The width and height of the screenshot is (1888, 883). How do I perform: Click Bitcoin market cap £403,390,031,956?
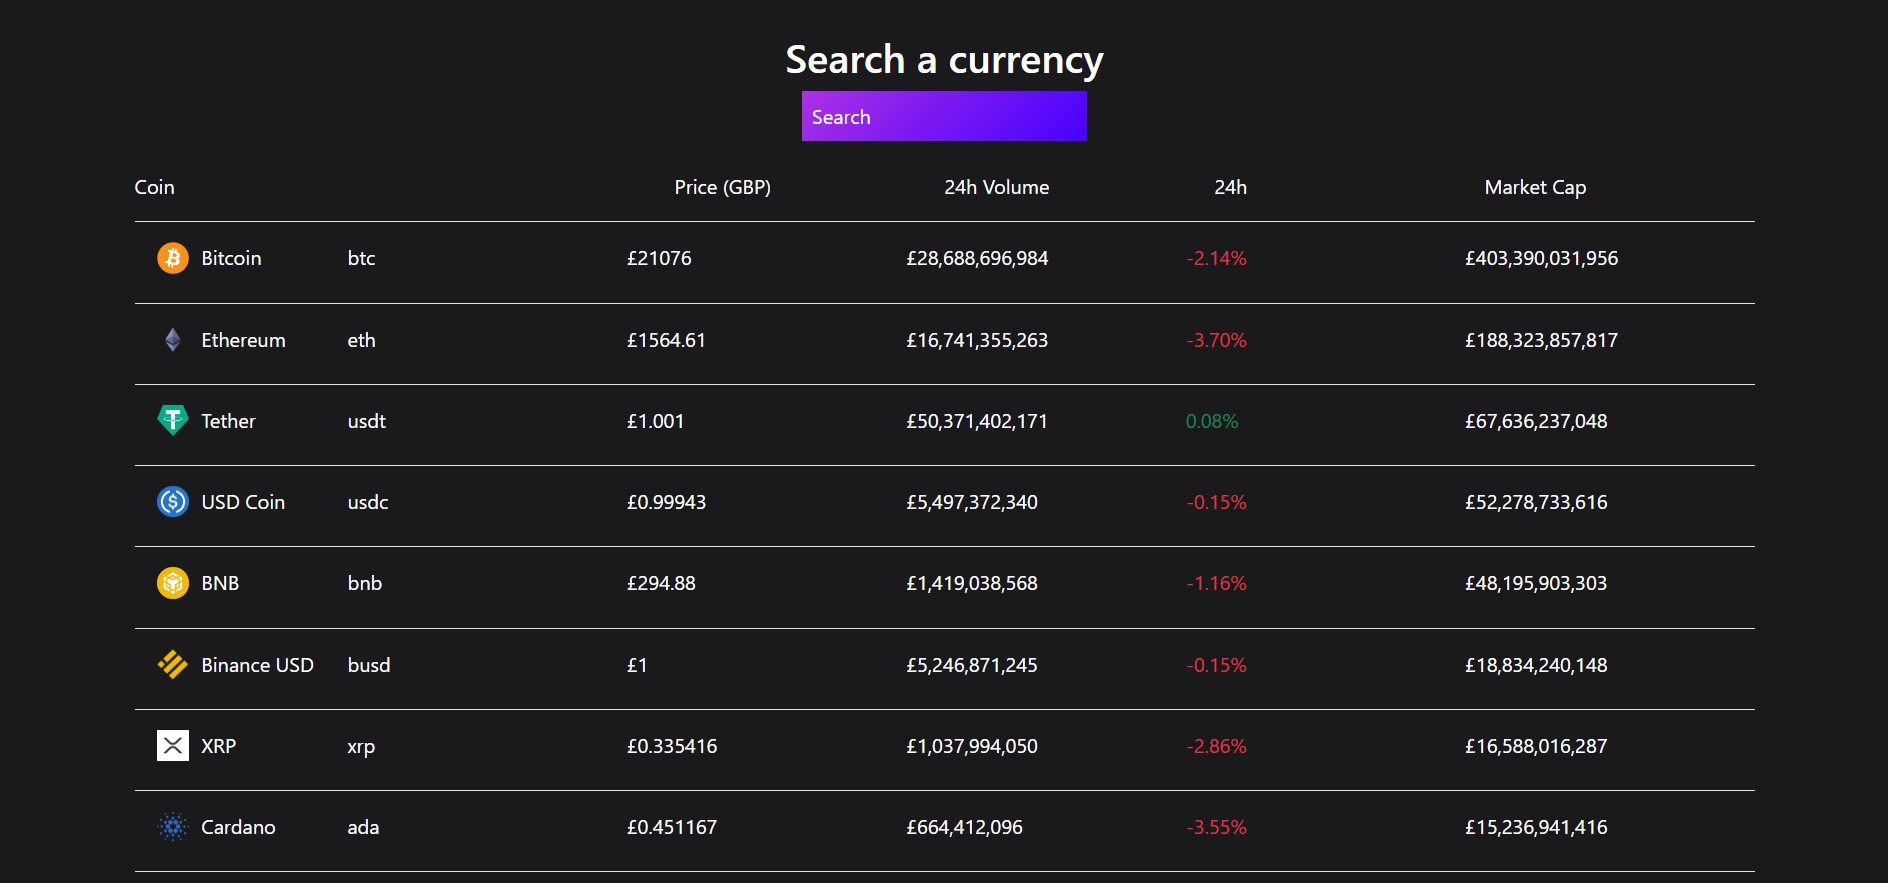tap(1541, 258)
